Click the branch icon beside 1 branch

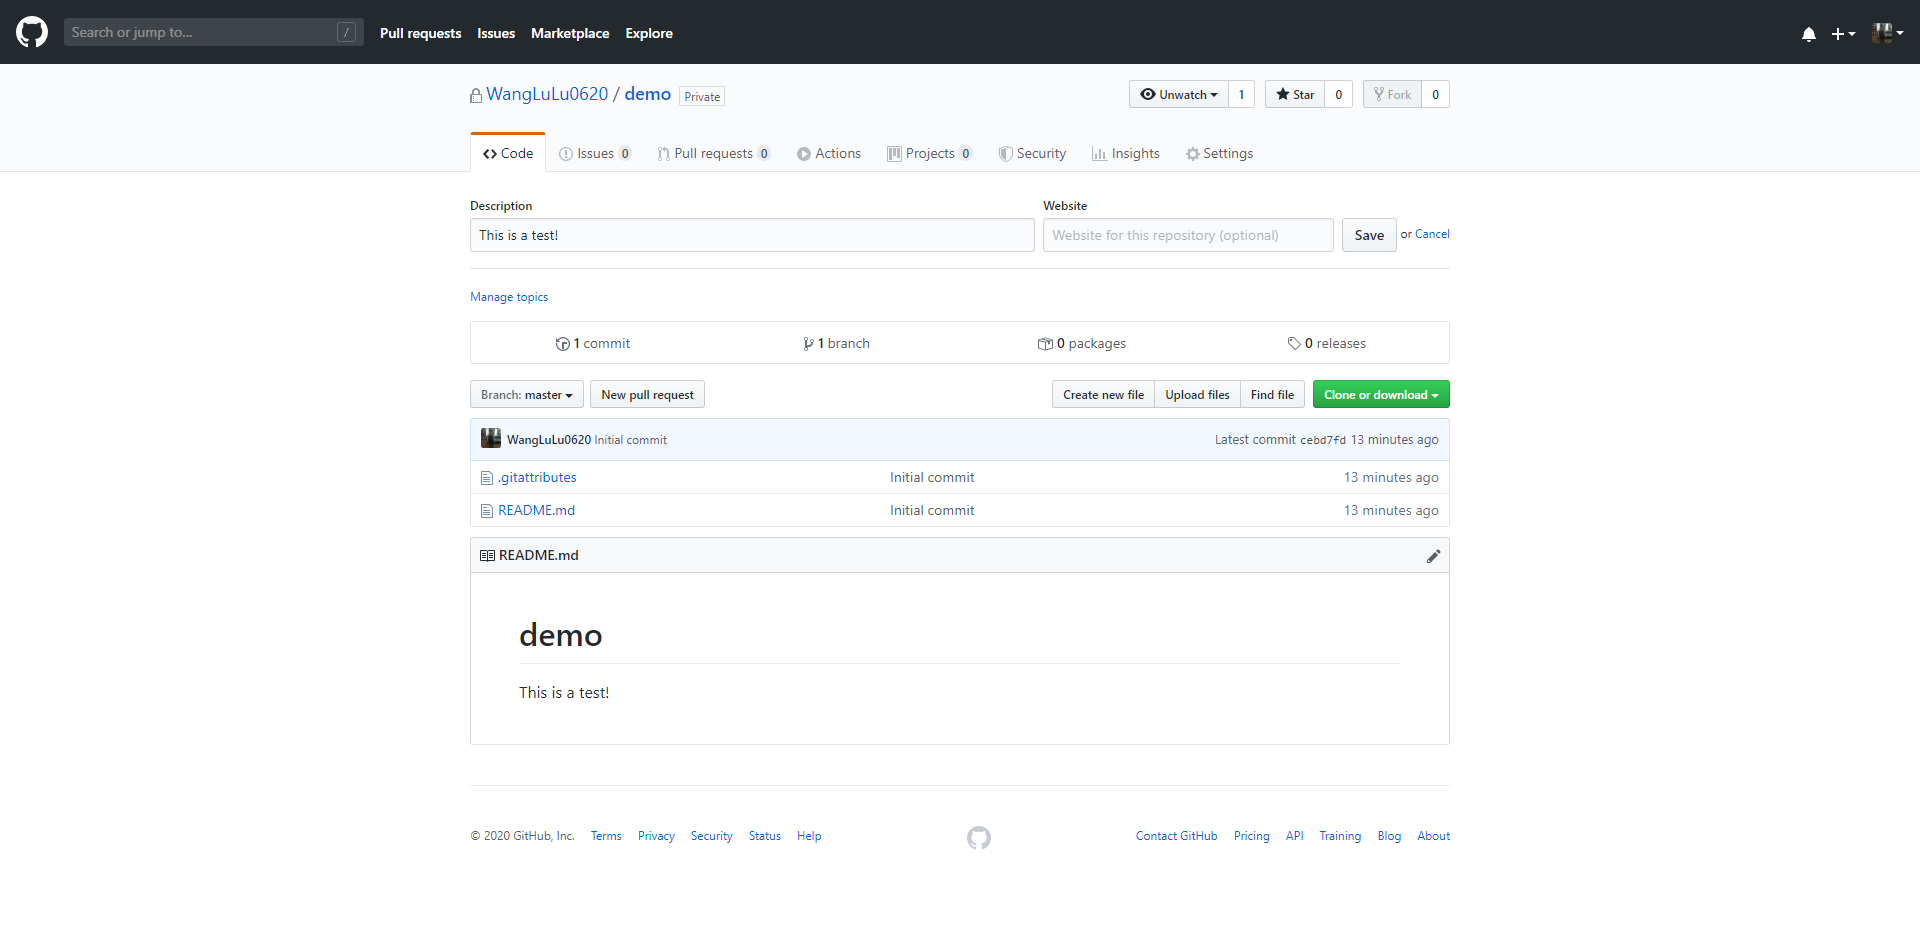click(808, 344)
